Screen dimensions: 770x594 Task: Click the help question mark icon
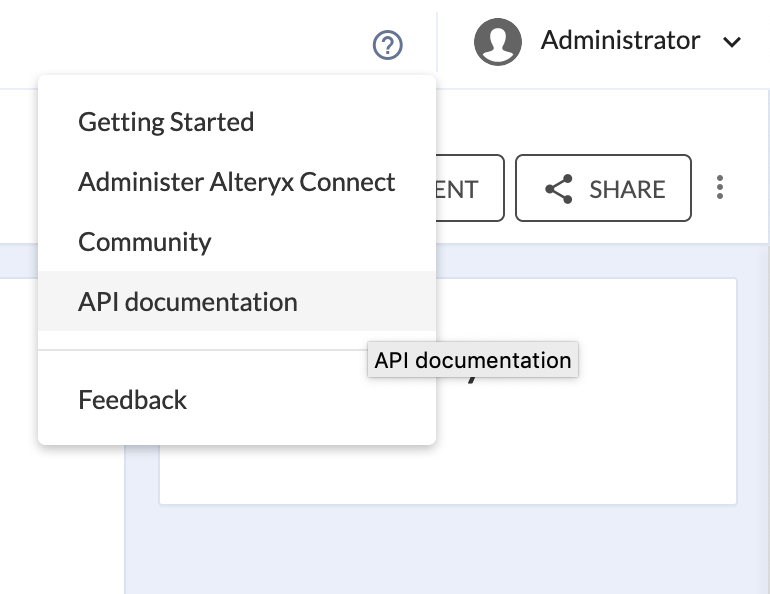pyautogui.click(x=387, y=45)
